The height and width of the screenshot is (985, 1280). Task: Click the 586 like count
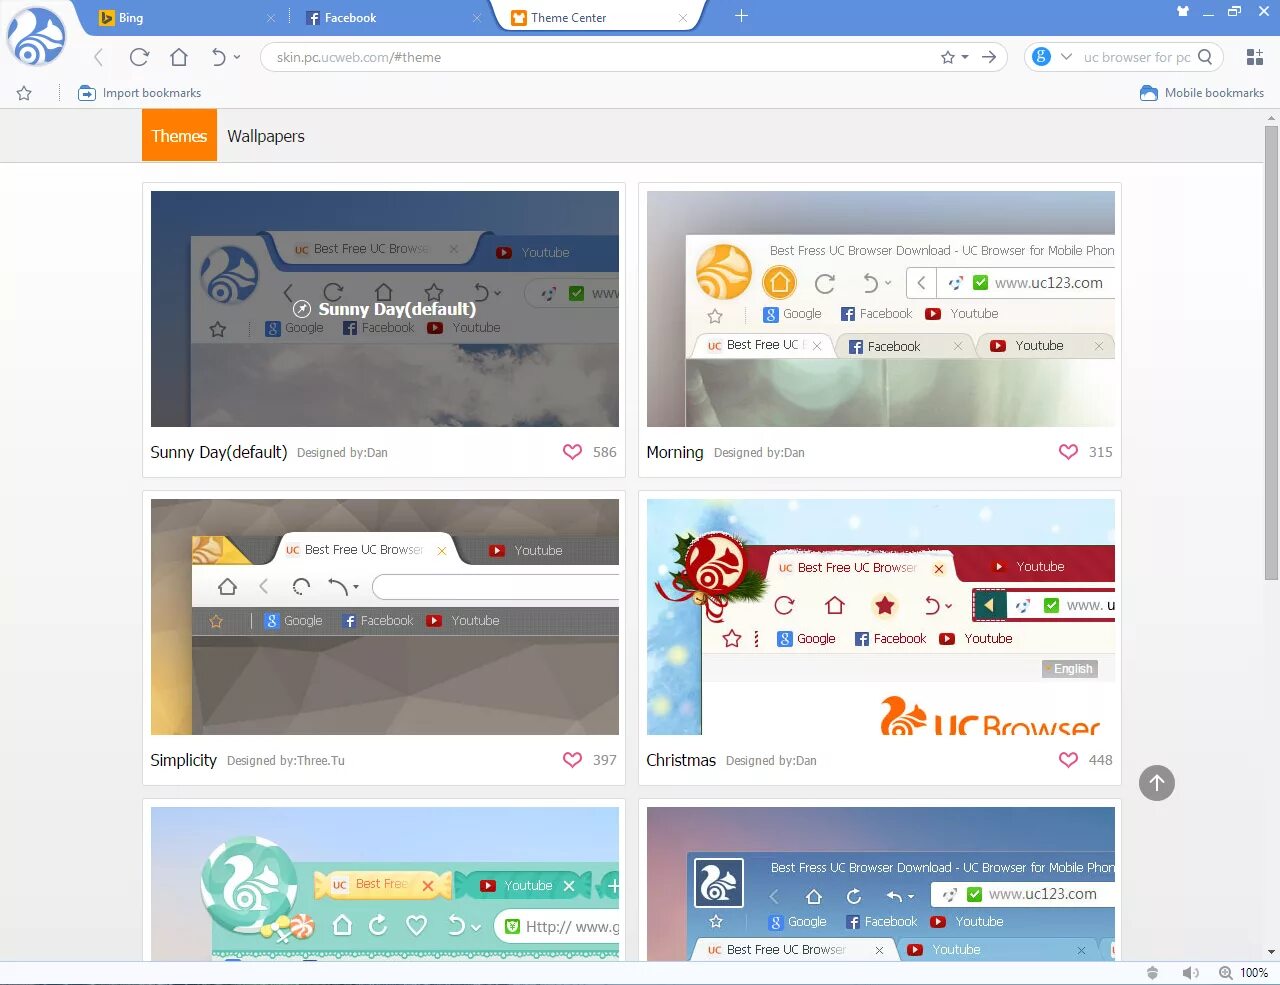605,452
